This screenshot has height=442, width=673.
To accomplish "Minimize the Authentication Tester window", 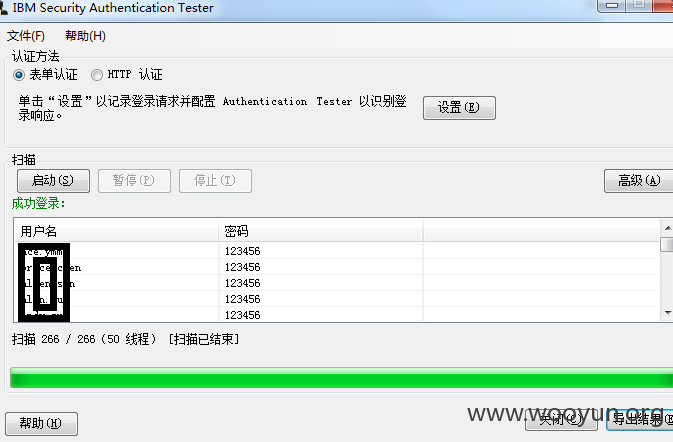I will click(x=612, y=6).
